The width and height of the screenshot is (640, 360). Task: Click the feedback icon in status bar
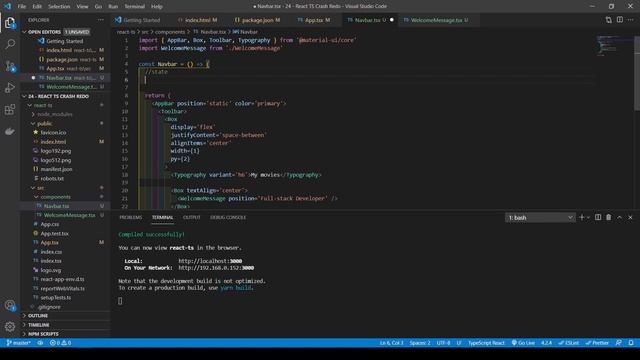[619, 343]
